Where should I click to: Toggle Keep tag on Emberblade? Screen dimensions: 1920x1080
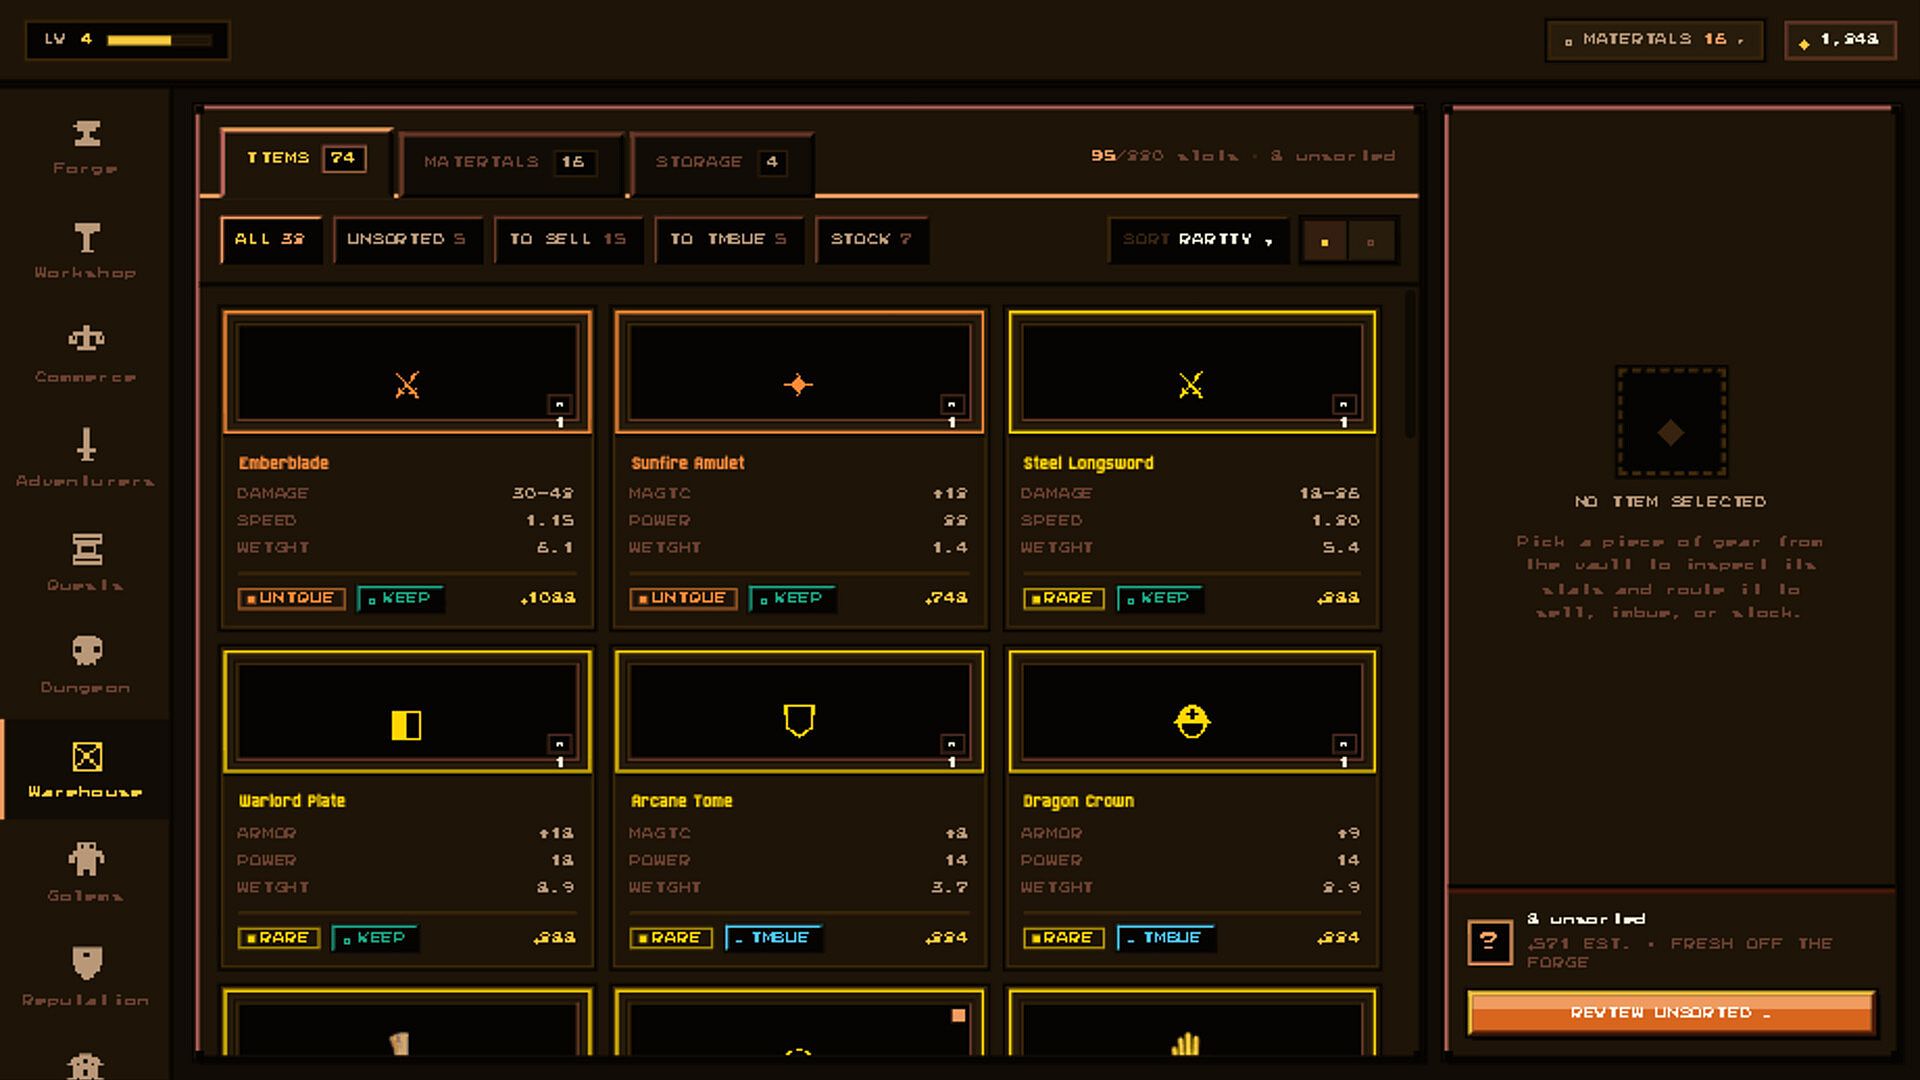pyautogui.click(x=400, y=598)
